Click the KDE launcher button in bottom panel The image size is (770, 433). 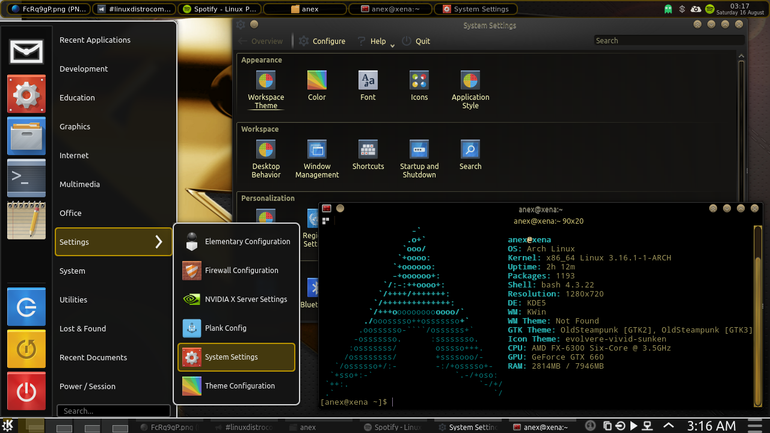(7, 425)
